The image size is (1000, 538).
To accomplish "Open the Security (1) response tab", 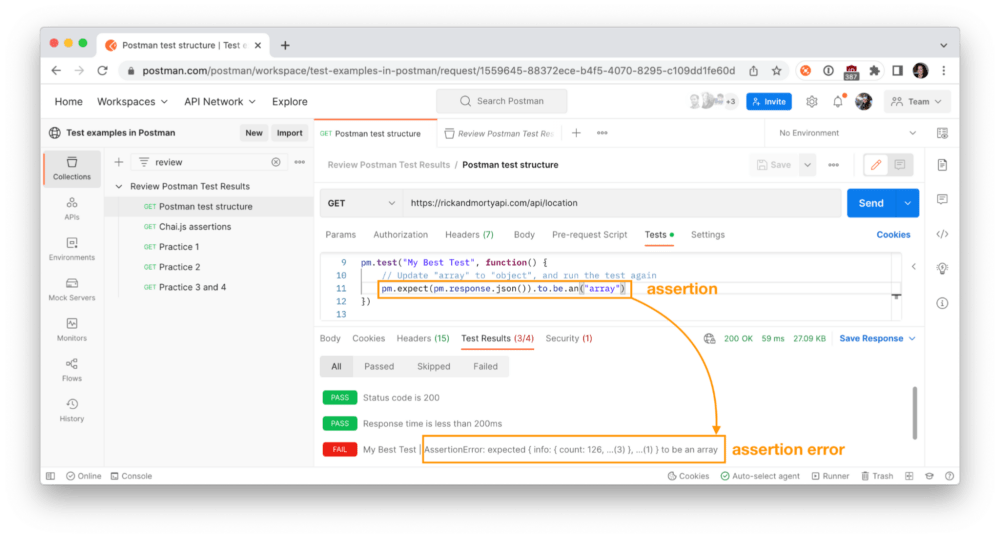I will point(568,338).
